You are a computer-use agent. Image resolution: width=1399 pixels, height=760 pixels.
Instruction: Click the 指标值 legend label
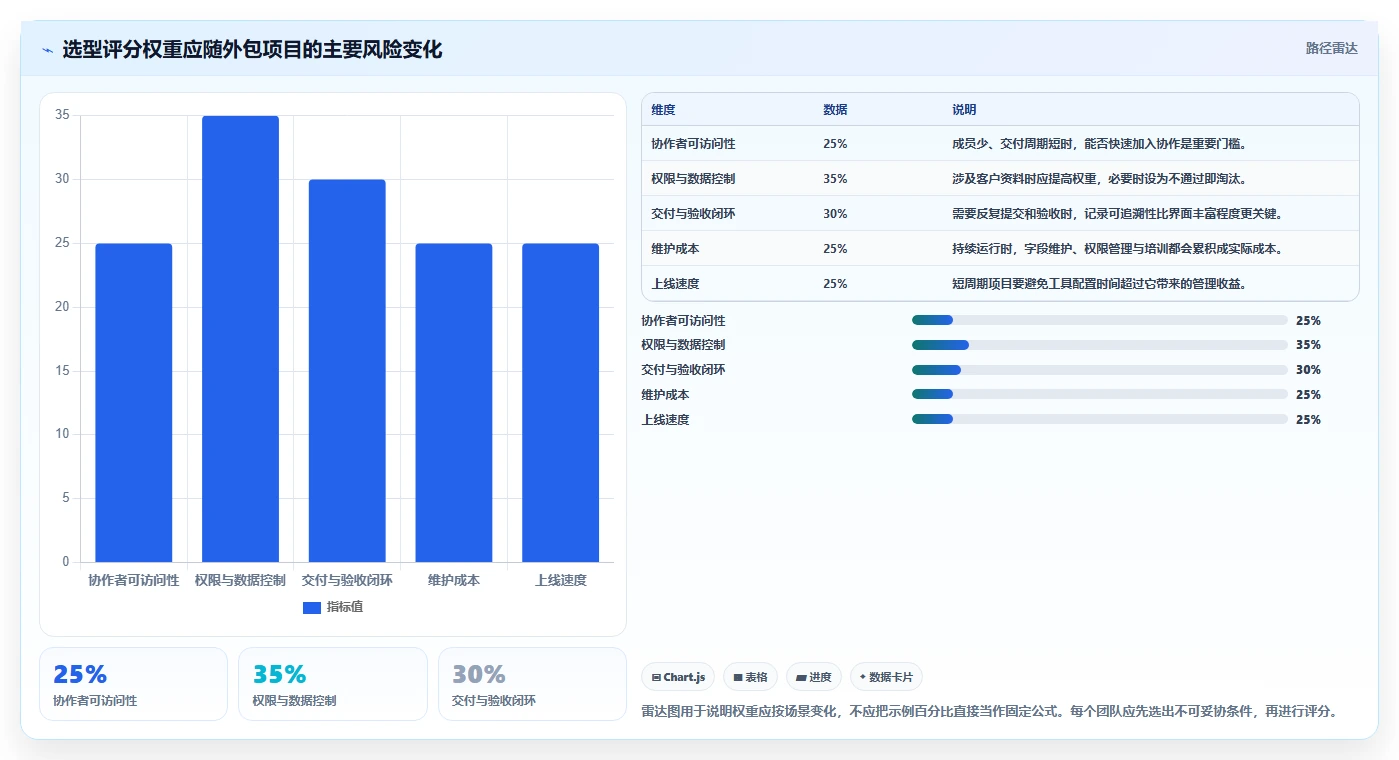coord(345,607)
